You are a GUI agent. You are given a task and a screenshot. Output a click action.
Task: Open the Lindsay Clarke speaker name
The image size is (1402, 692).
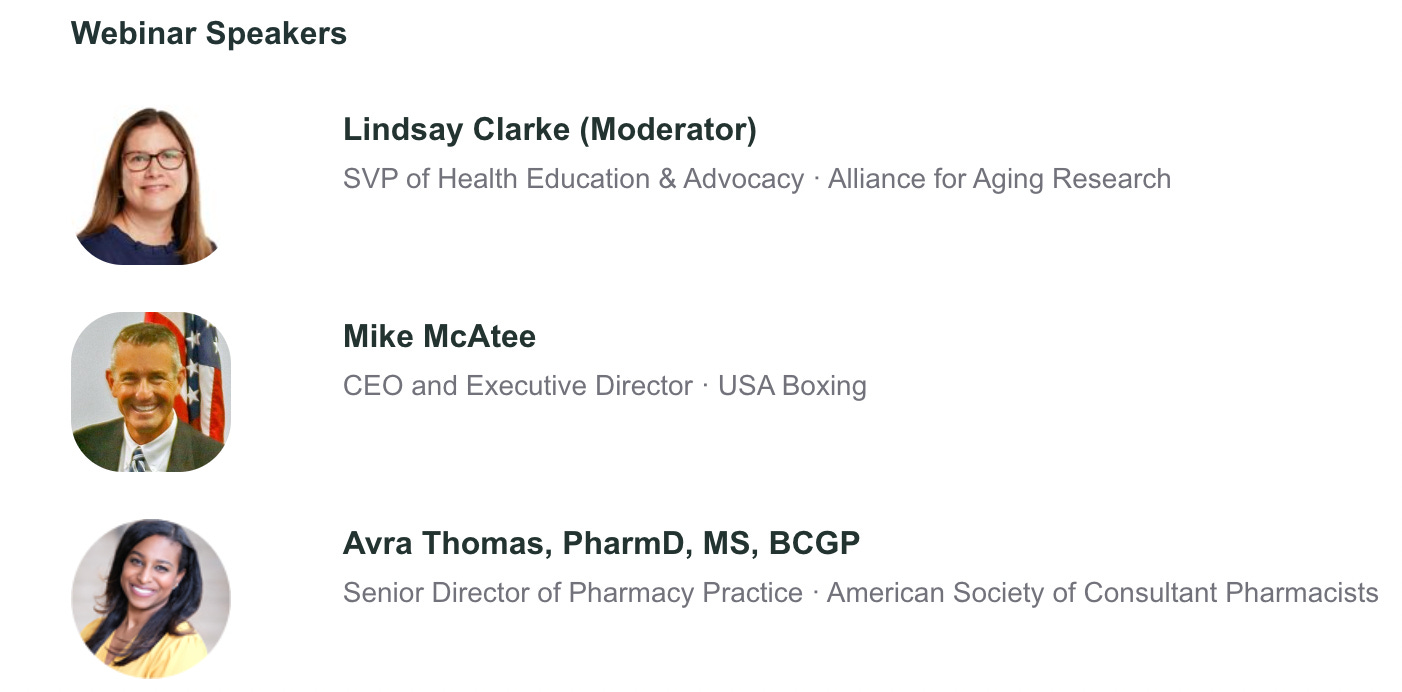click(456, 129)
